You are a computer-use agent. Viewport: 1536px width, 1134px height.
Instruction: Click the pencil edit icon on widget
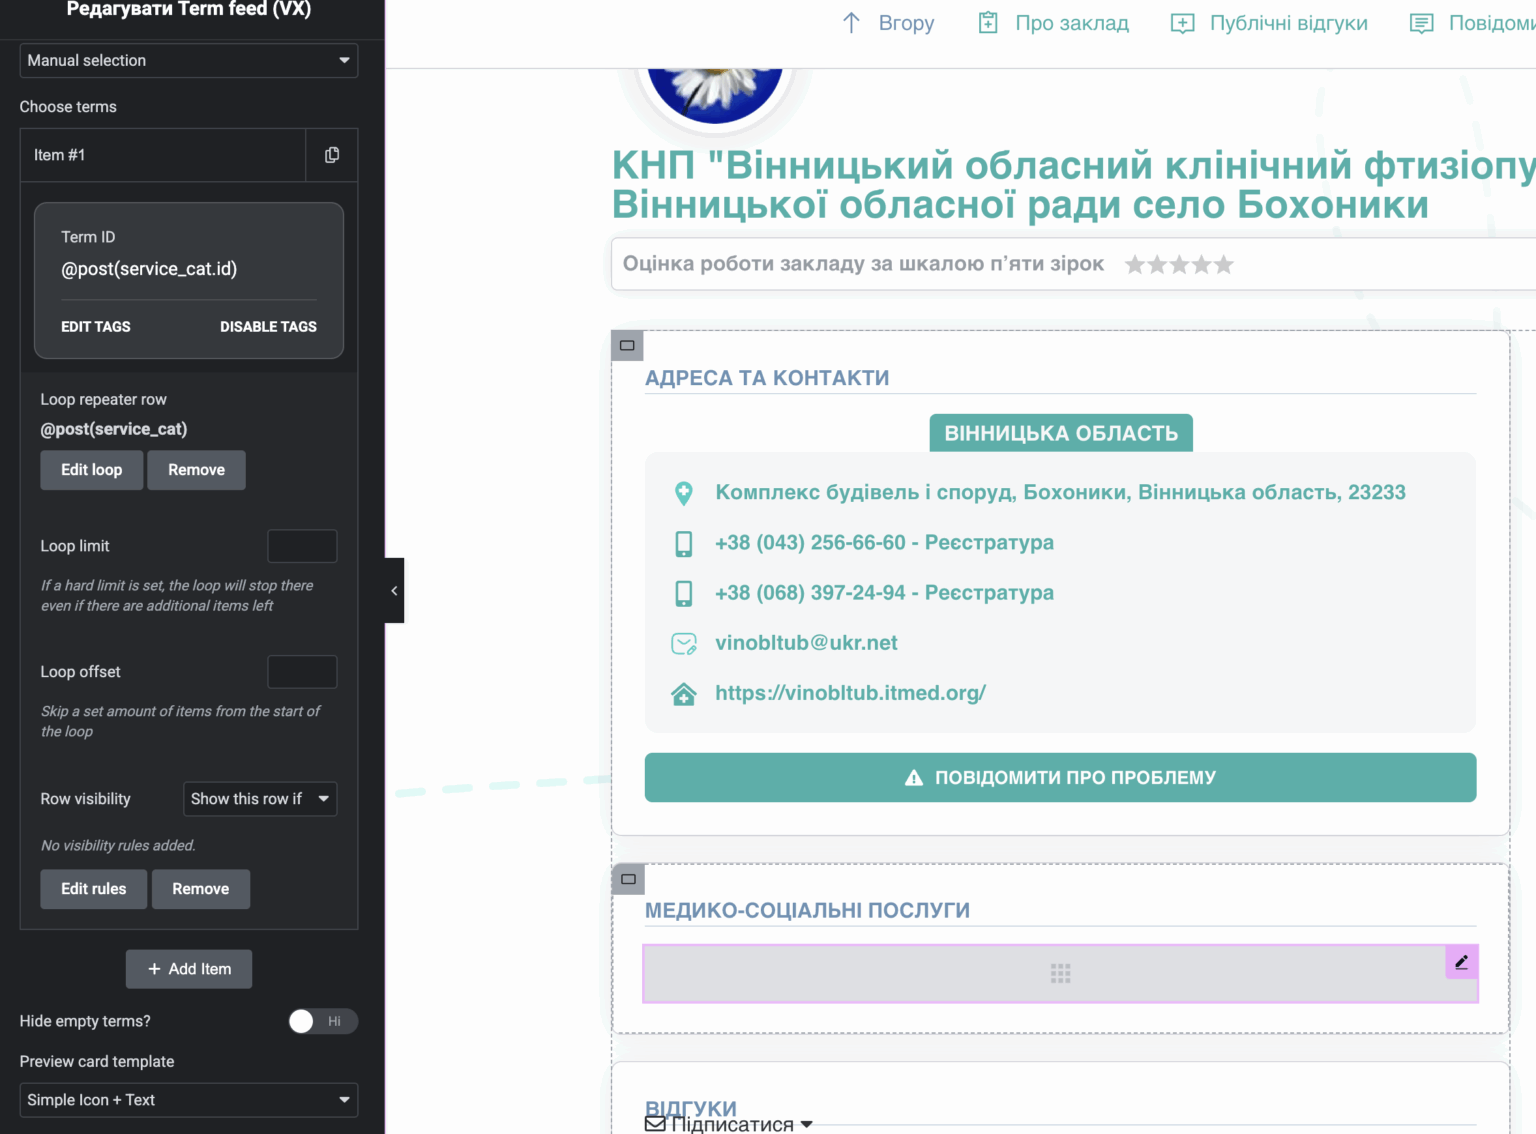pyautogui.click(x=1461, y=962)
